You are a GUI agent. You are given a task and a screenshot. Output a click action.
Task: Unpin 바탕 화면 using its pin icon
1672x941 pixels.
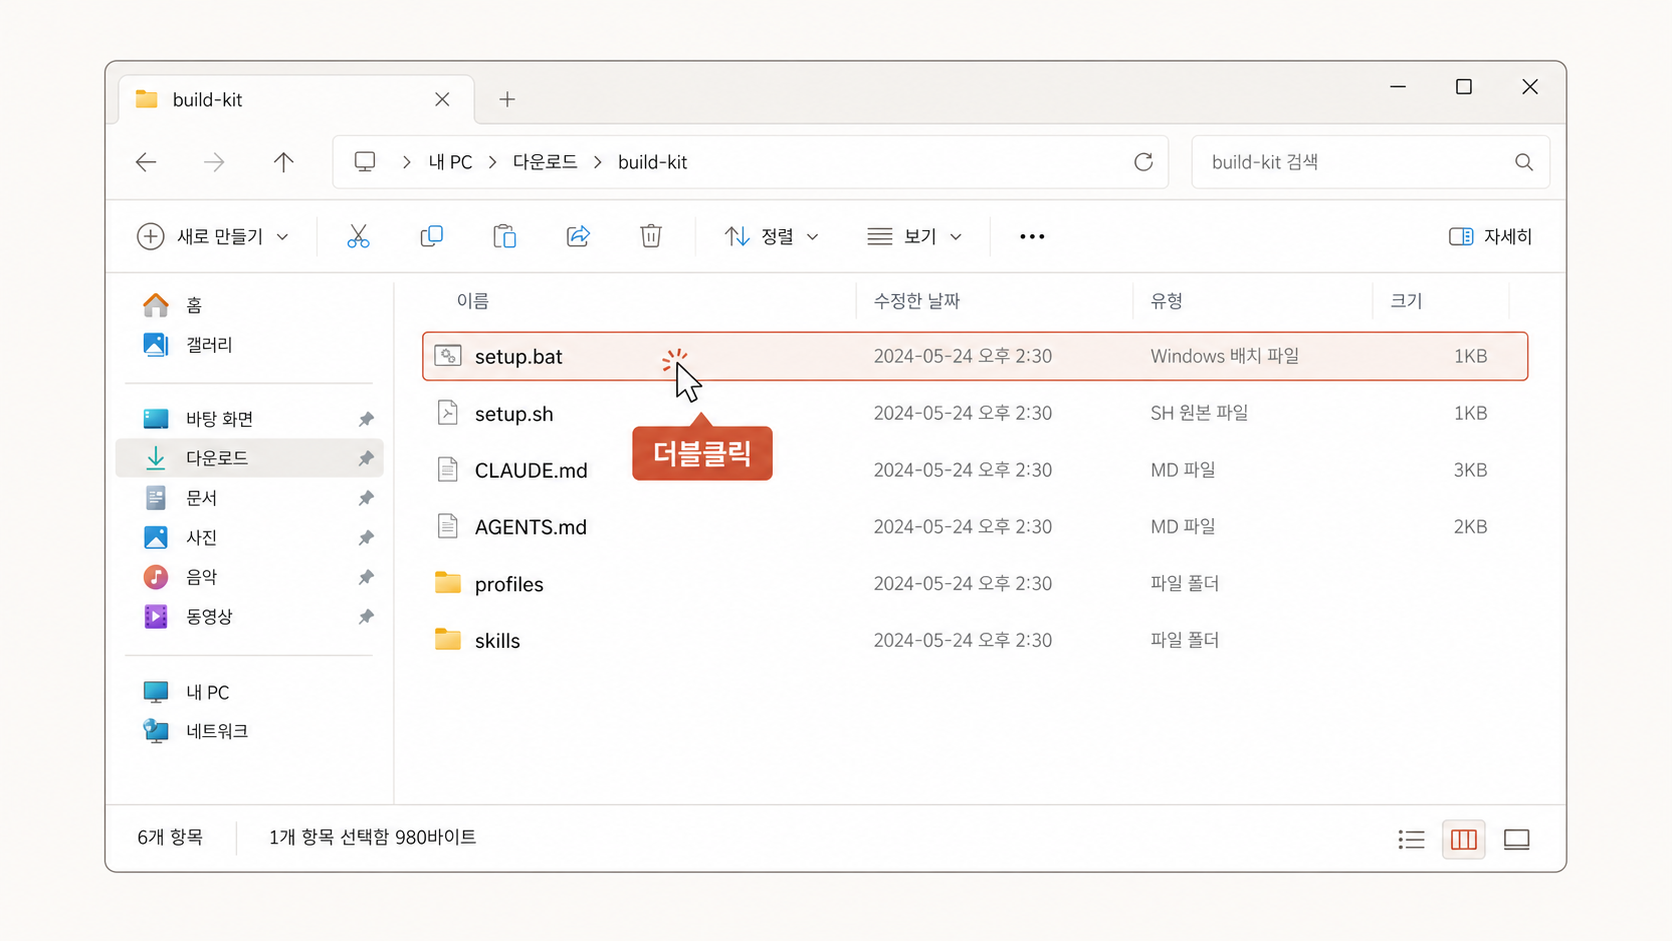pyautogui.click(x=366, y=419)
